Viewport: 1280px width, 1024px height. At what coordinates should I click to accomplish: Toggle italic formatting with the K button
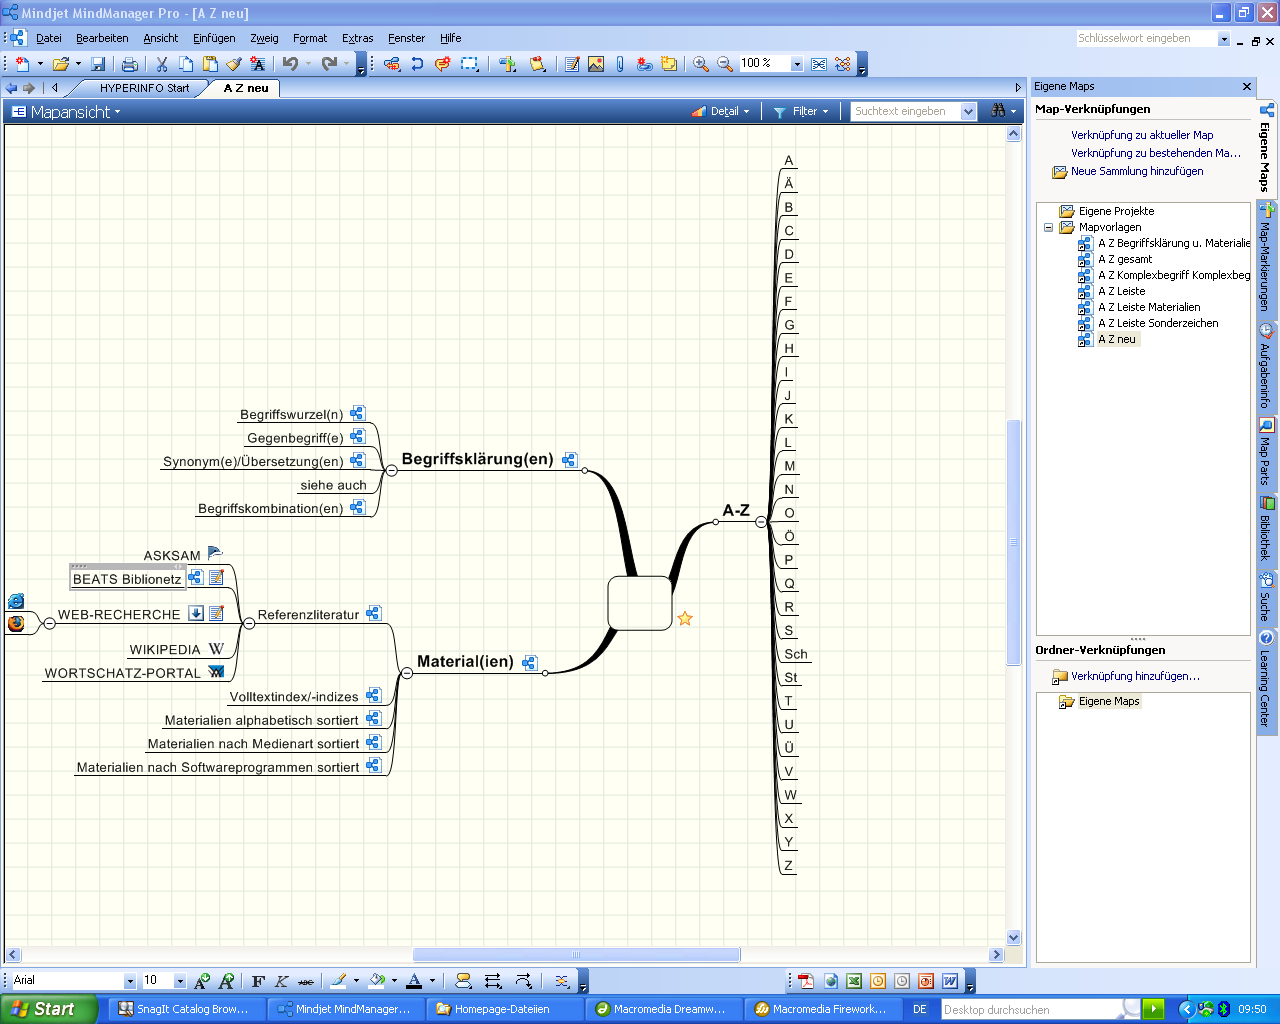(282, 981)
